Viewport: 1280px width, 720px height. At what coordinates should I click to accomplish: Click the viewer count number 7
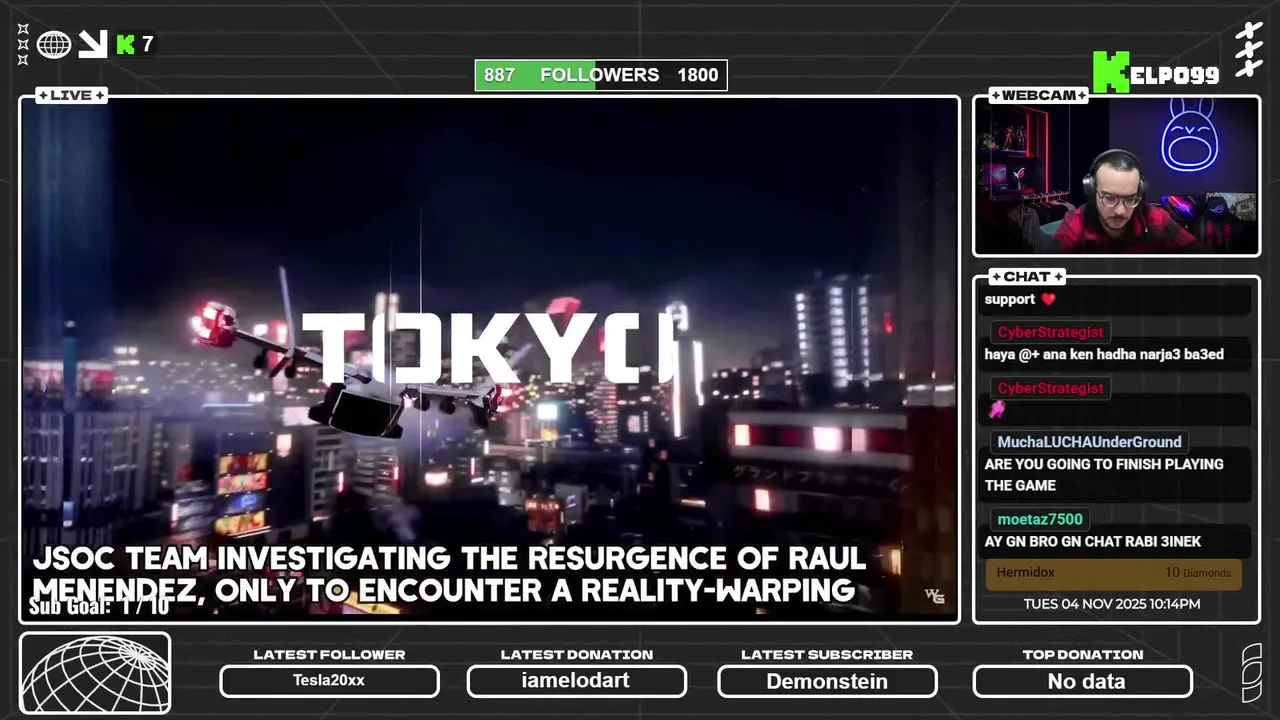click(147, 44)
